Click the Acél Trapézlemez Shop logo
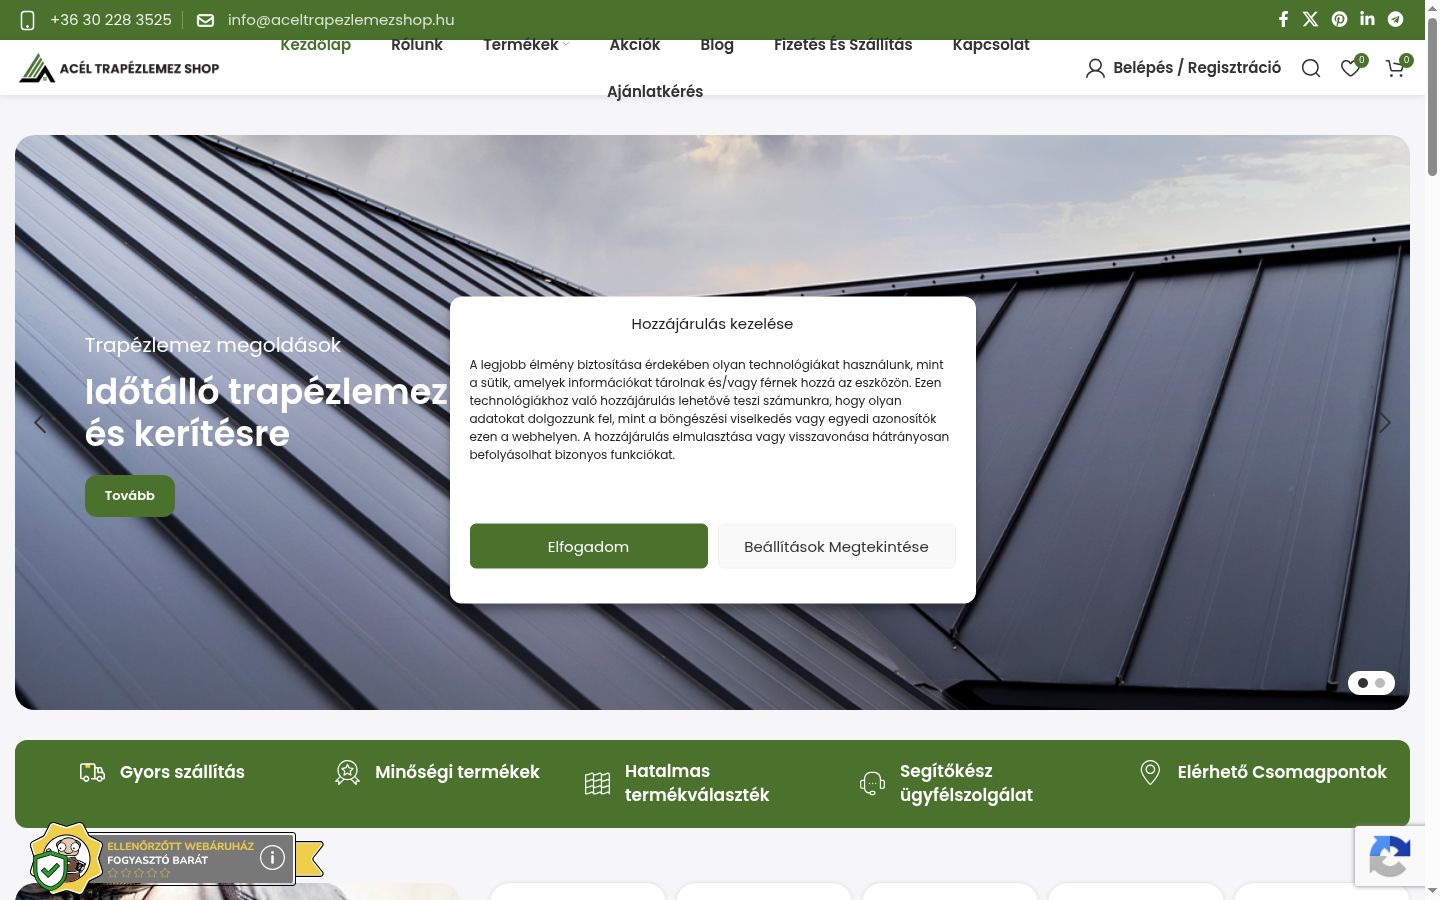Image resolution: width=1440 pixels, height=900 pixels. [119, 68]
